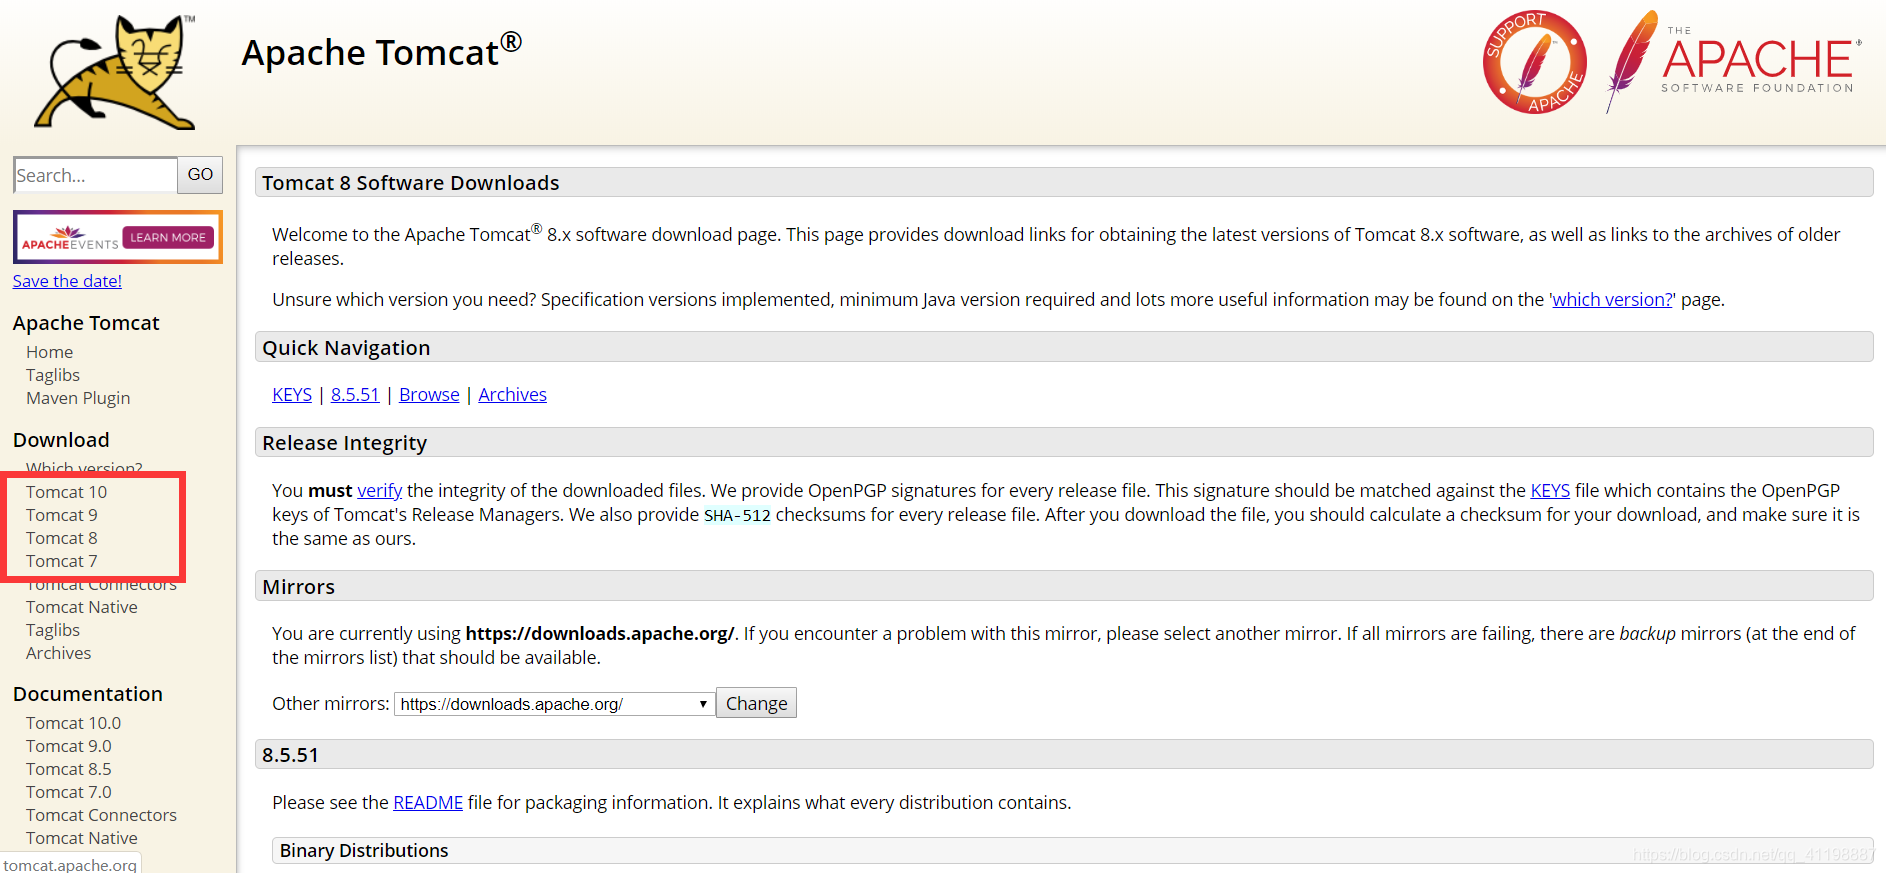Viewport: 1886px width, 873px height.
Task: Open the README file link
Action: [428, 803]
